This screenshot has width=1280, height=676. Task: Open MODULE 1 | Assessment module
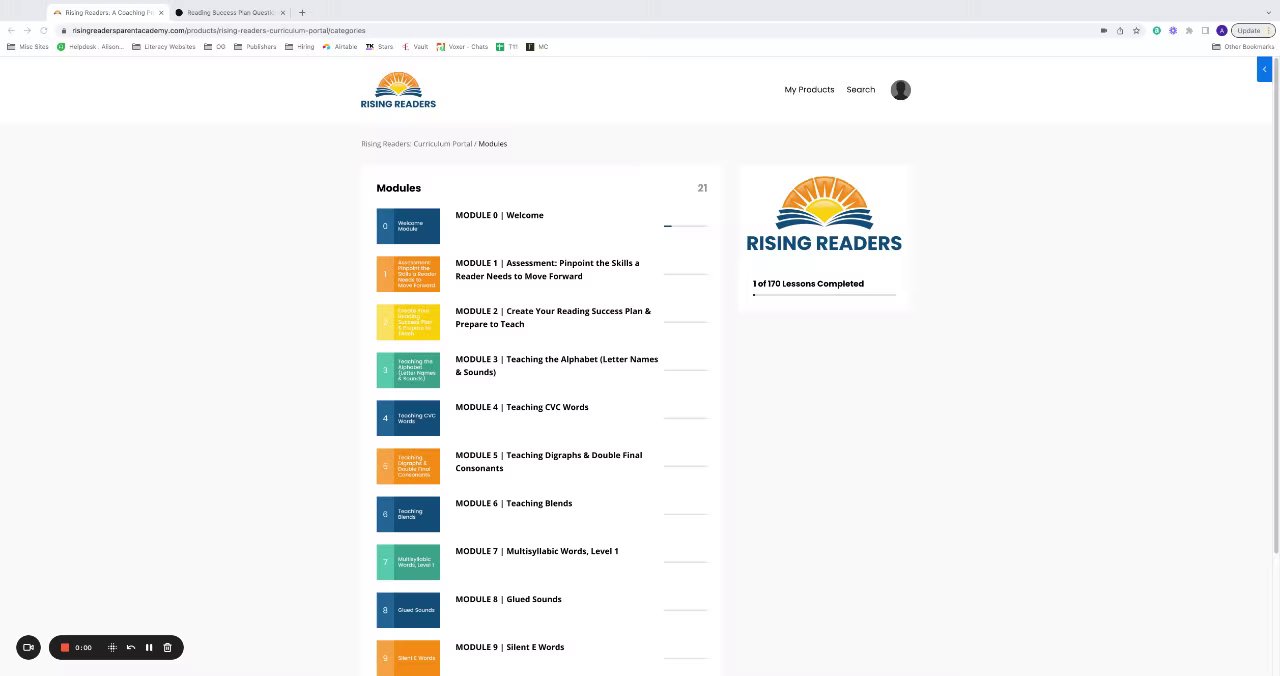click(547, 270)
